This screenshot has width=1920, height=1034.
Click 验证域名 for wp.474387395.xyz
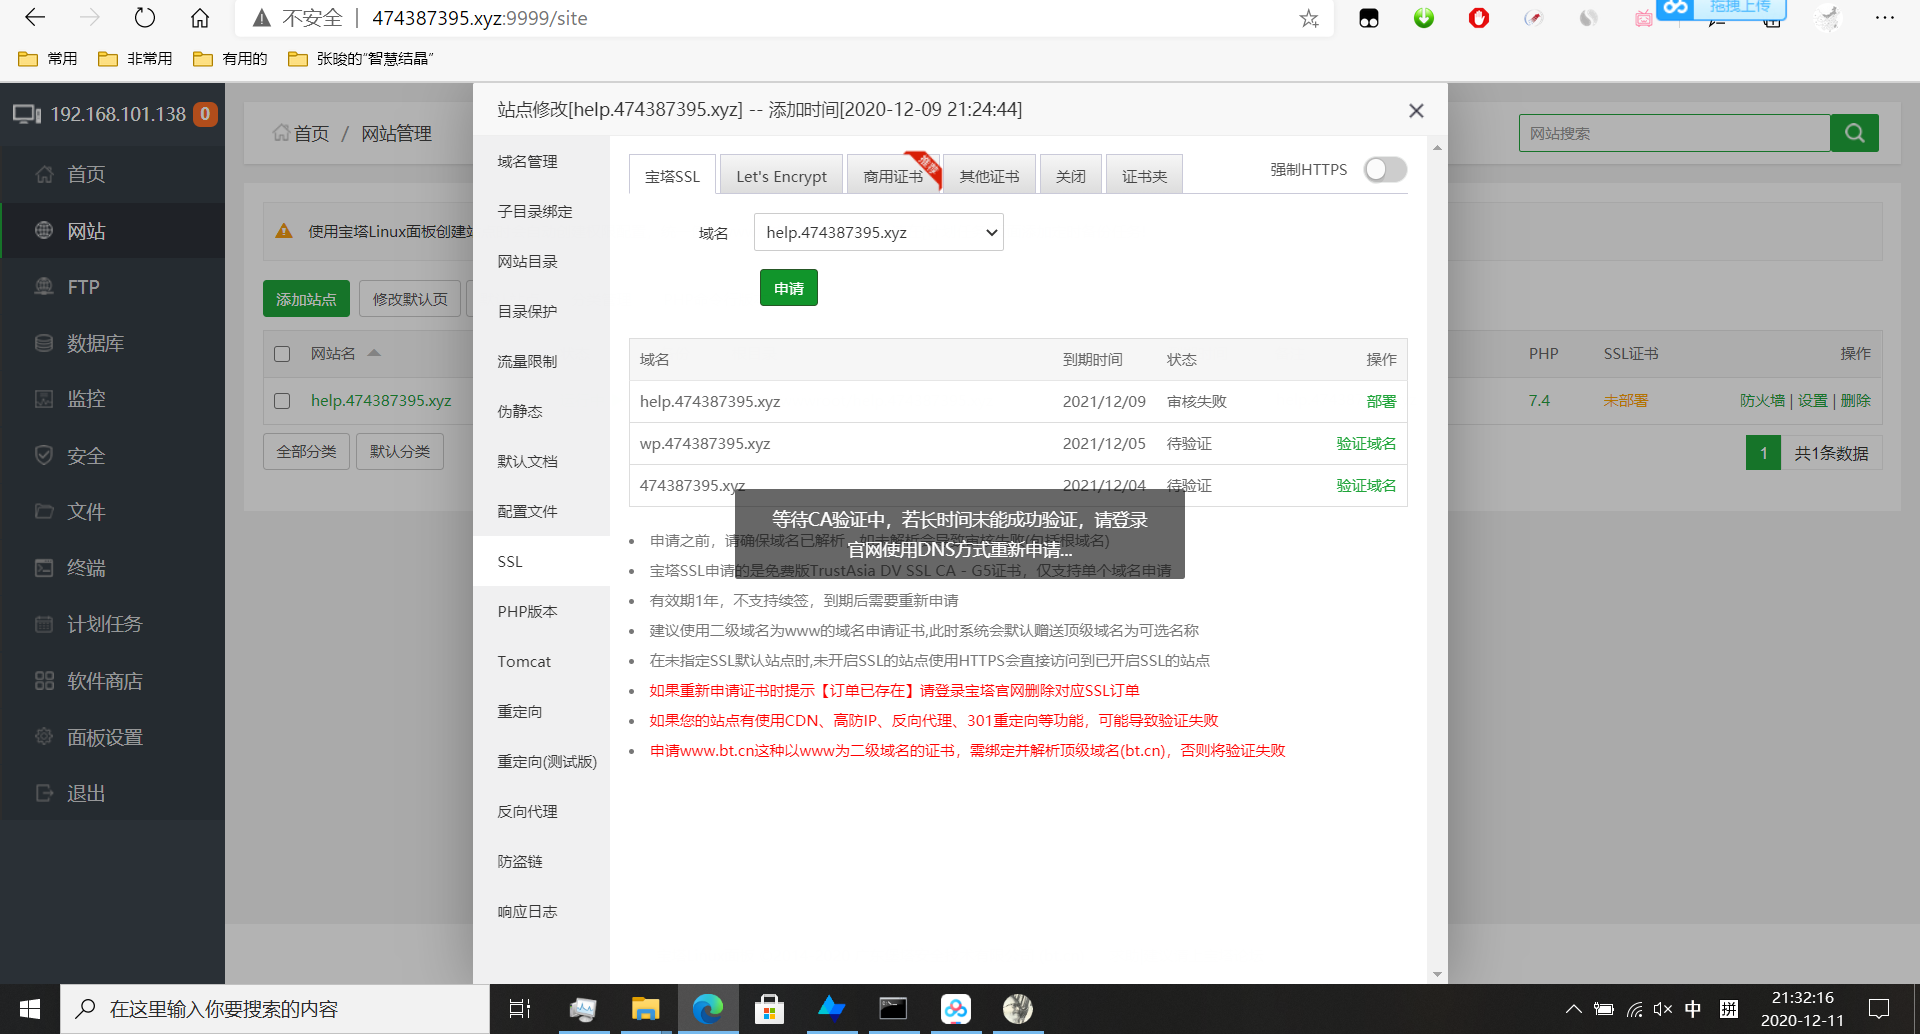1366,443
